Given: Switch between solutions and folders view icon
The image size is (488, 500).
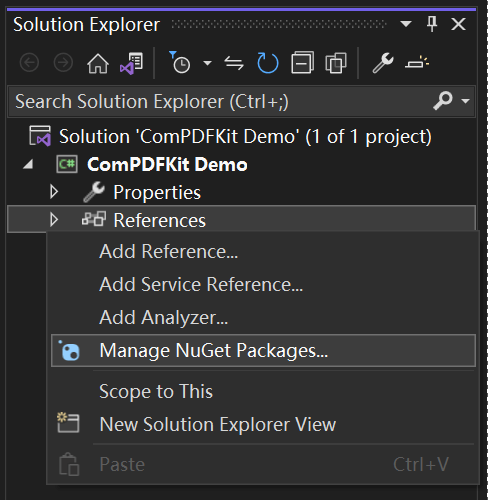Looking at the screenshot, I should click(131, 63).
